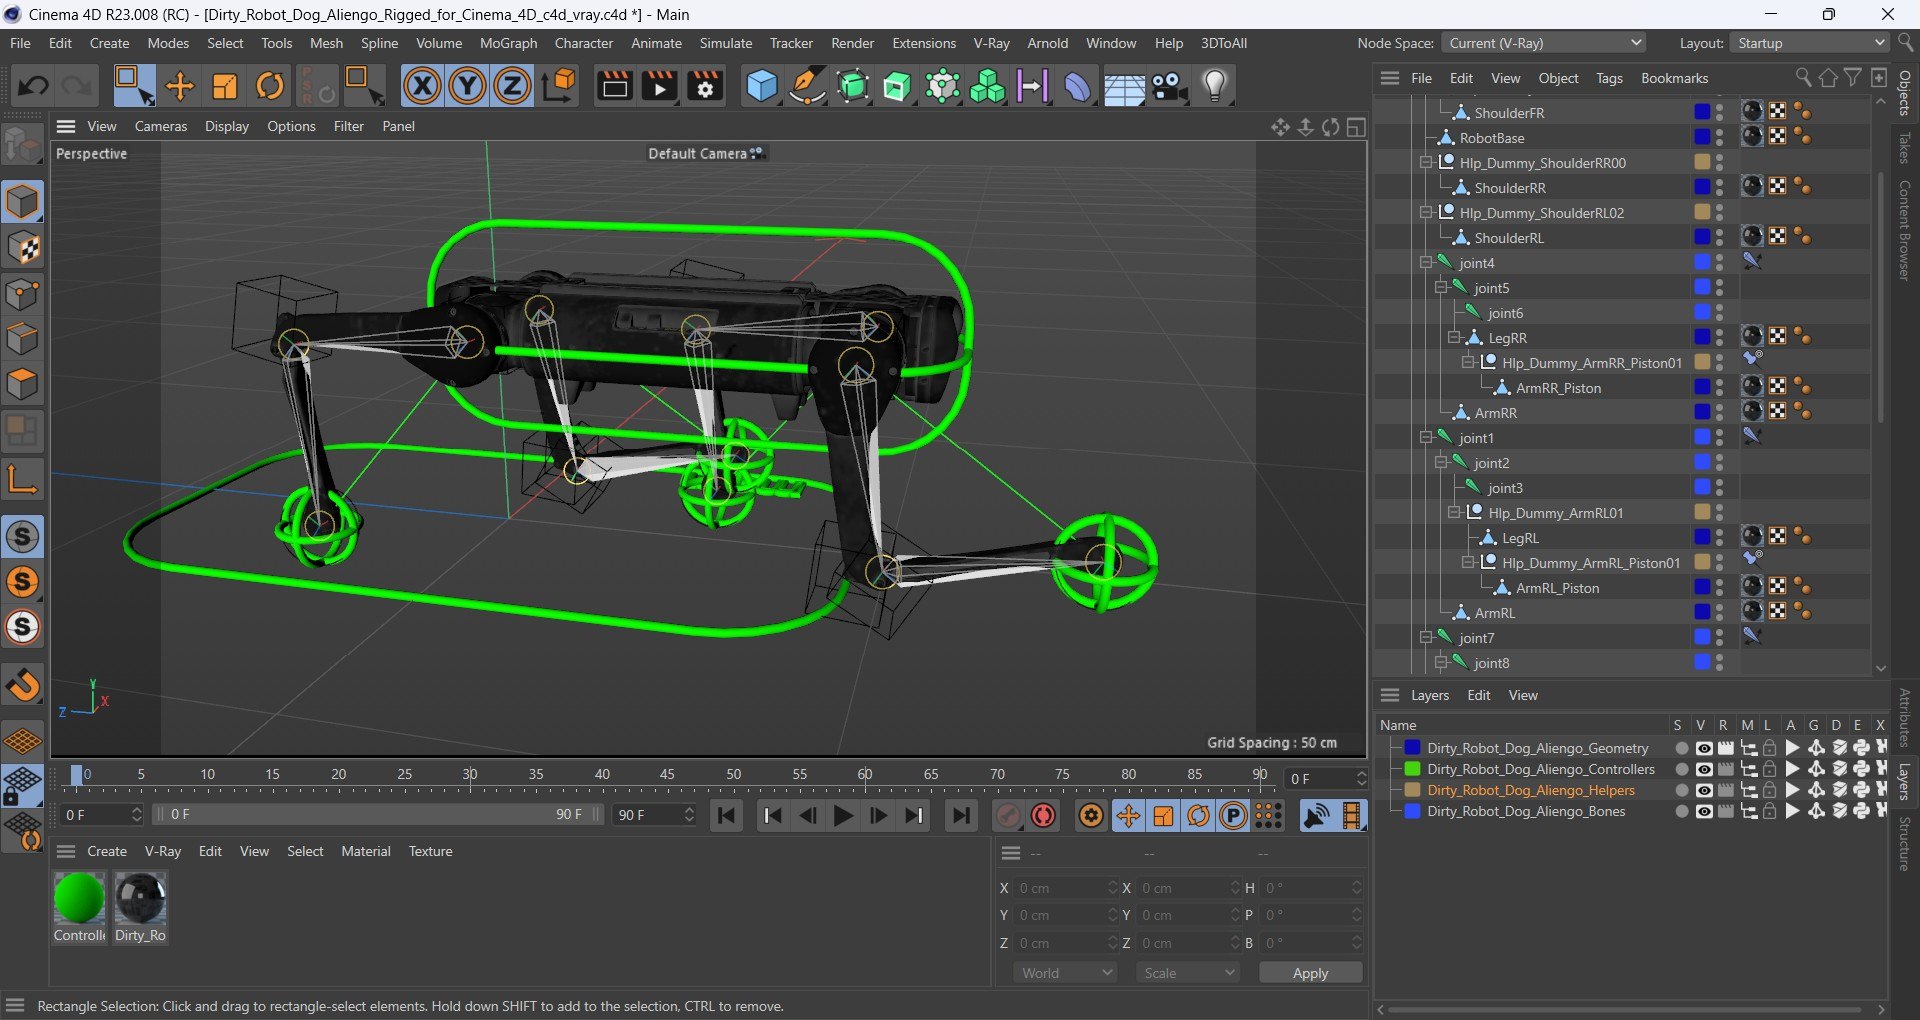Viewport: 1920px width, 1020px height.
Task: Click Render to Picture Viewer icon
Action: click(660, 86)
